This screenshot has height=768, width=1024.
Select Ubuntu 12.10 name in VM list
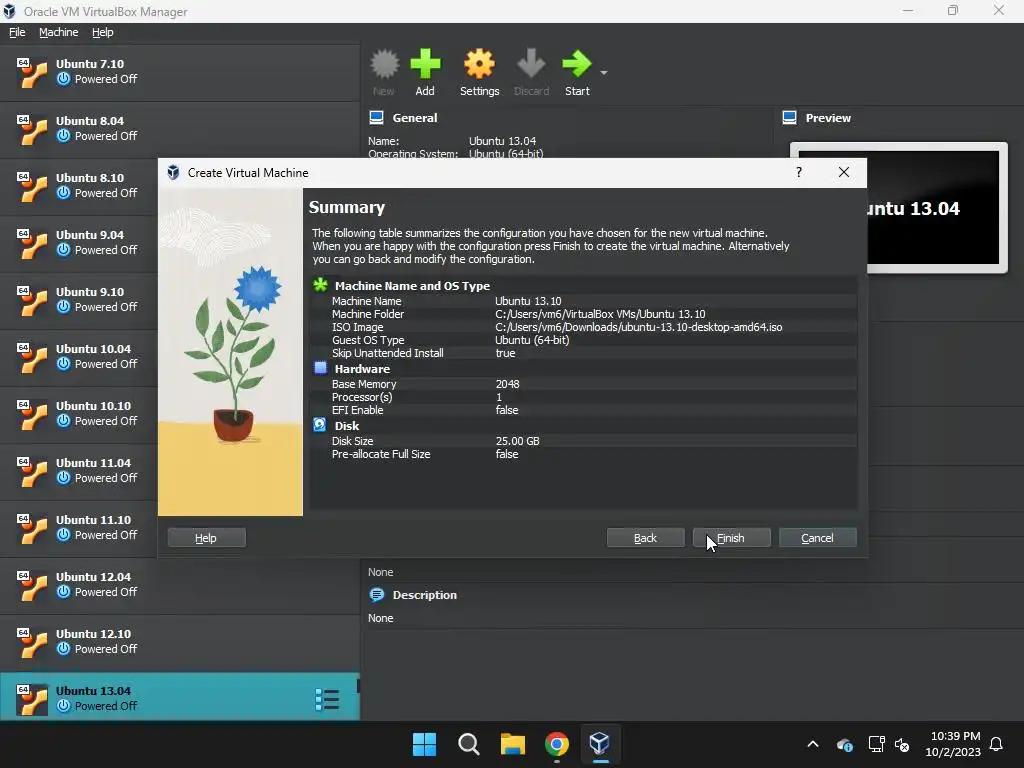pos(93,634)
